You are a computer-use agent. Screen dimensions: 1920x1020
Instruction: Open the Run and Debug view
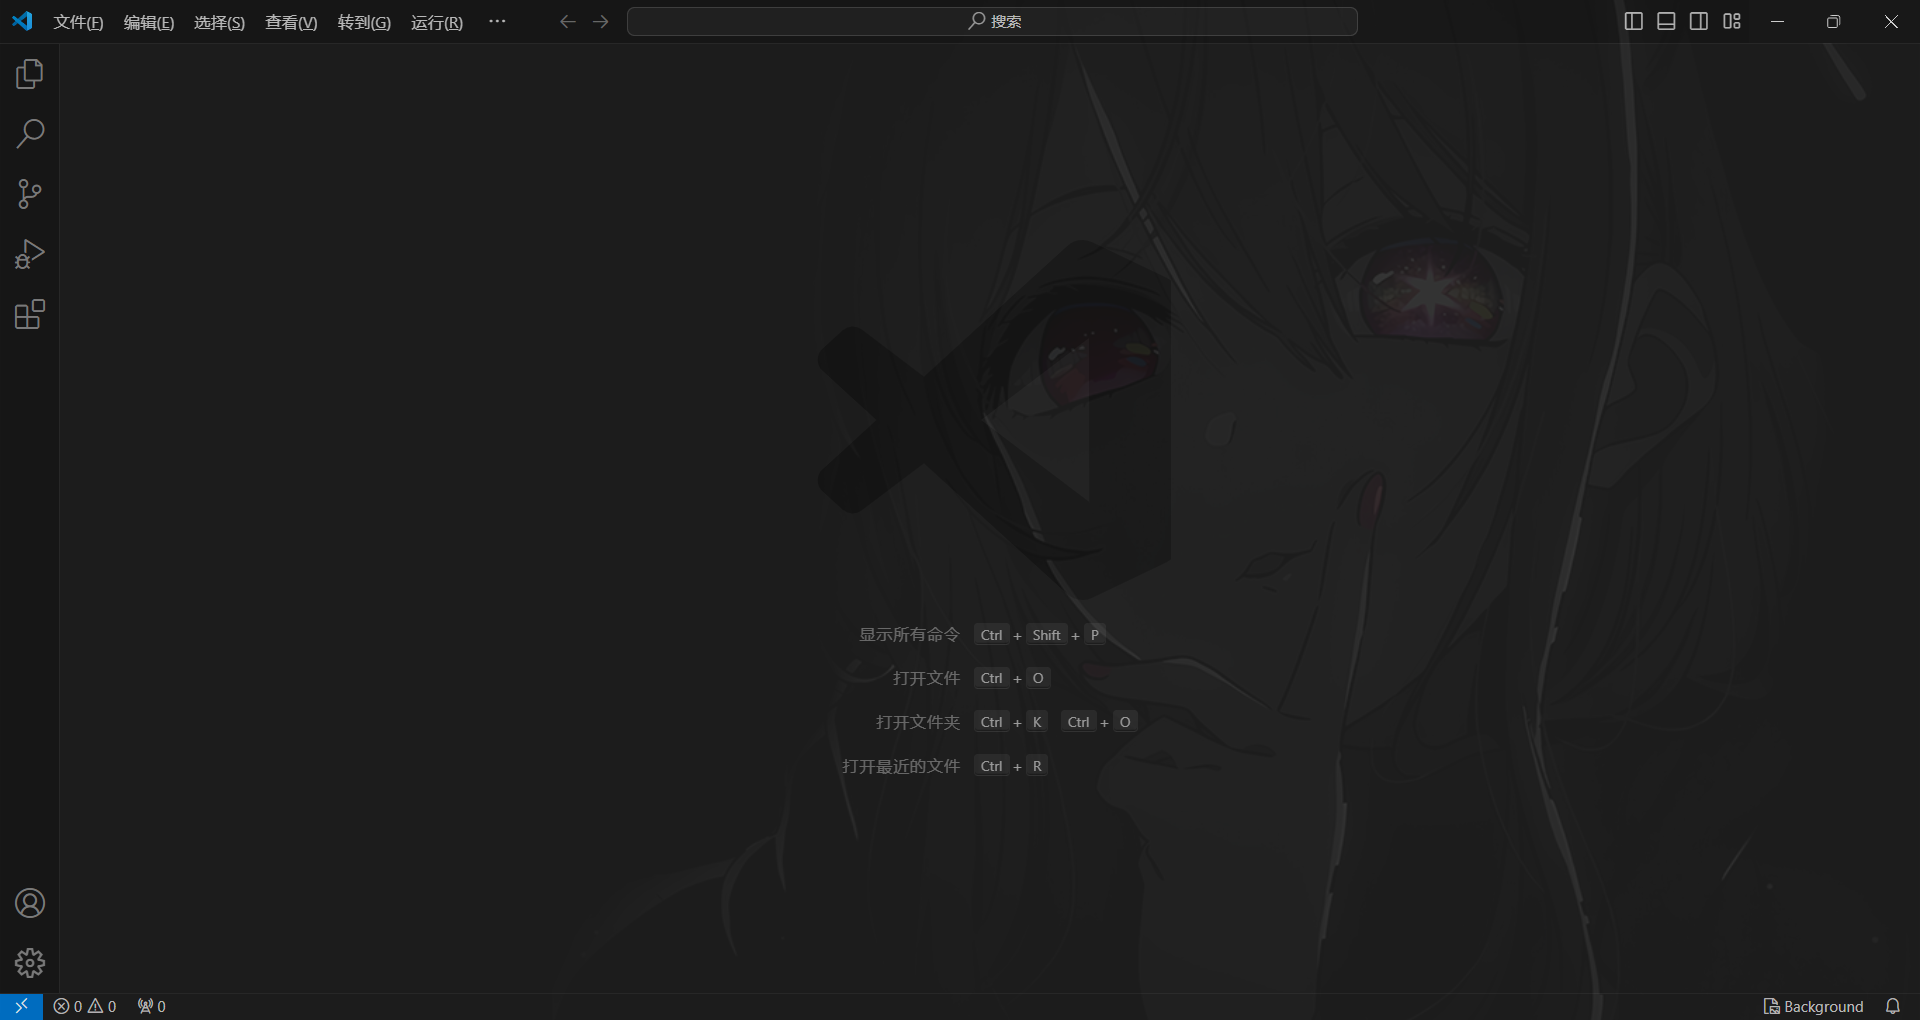[30, 254]
